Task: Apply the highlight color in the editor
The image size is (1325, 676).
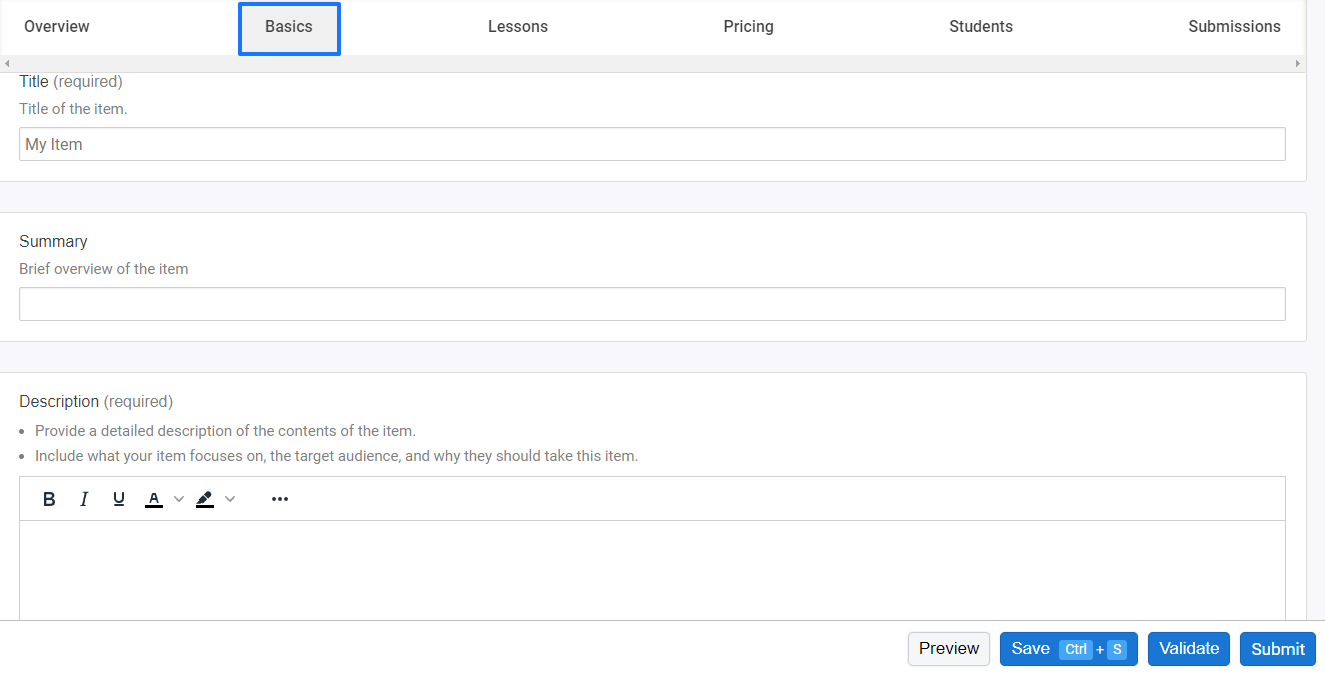Action: [205, 498]
